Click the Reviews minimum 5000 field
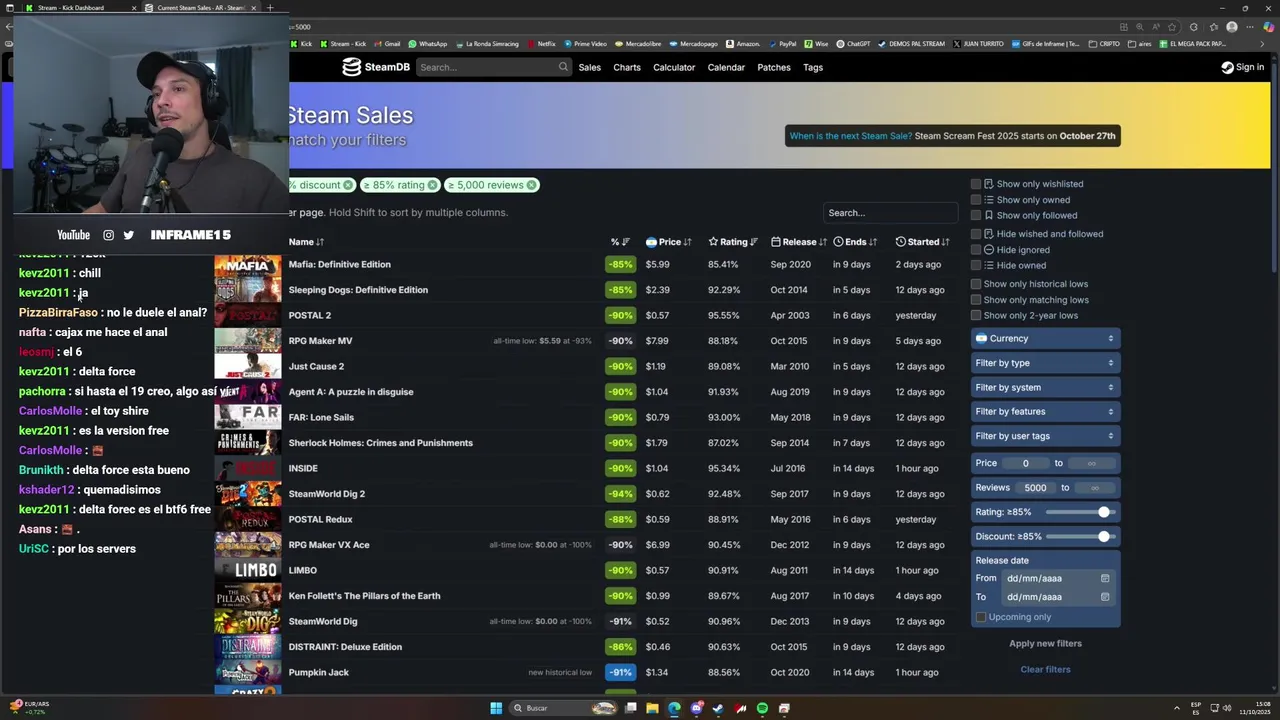This screenshot has width=1280, height=720. coord(1035,488)
